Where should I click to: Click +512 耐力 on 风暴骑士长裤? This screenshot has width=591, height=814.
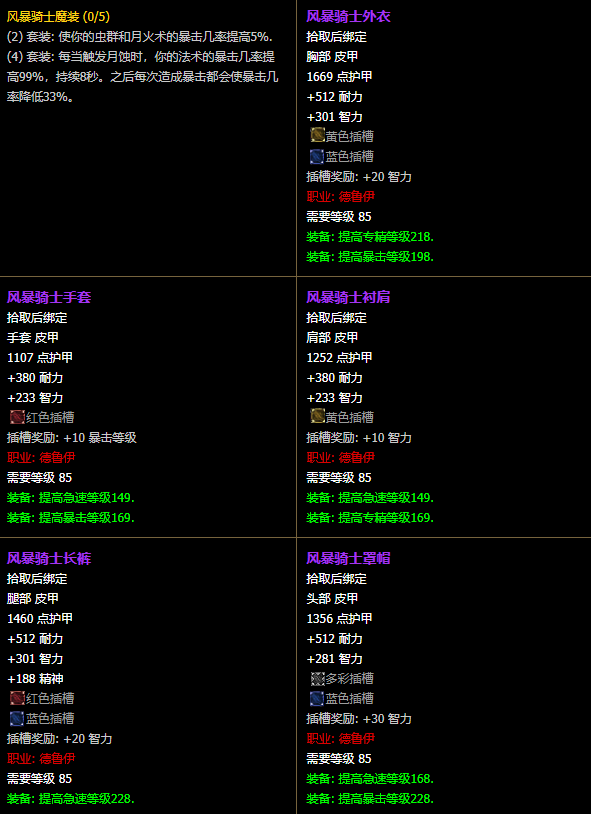pyautogui.click(x=35, y=639)
